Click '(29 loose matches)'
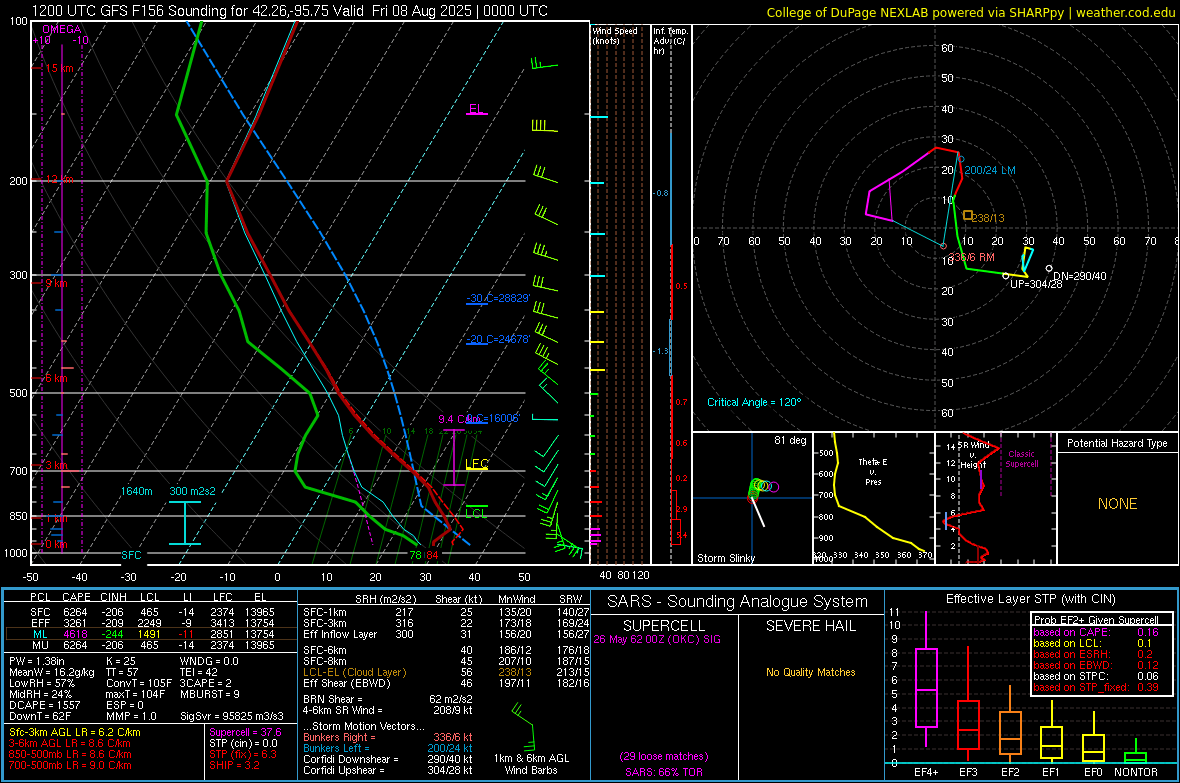This screenshot has height=783, width=1180. (x=664, y=756)
